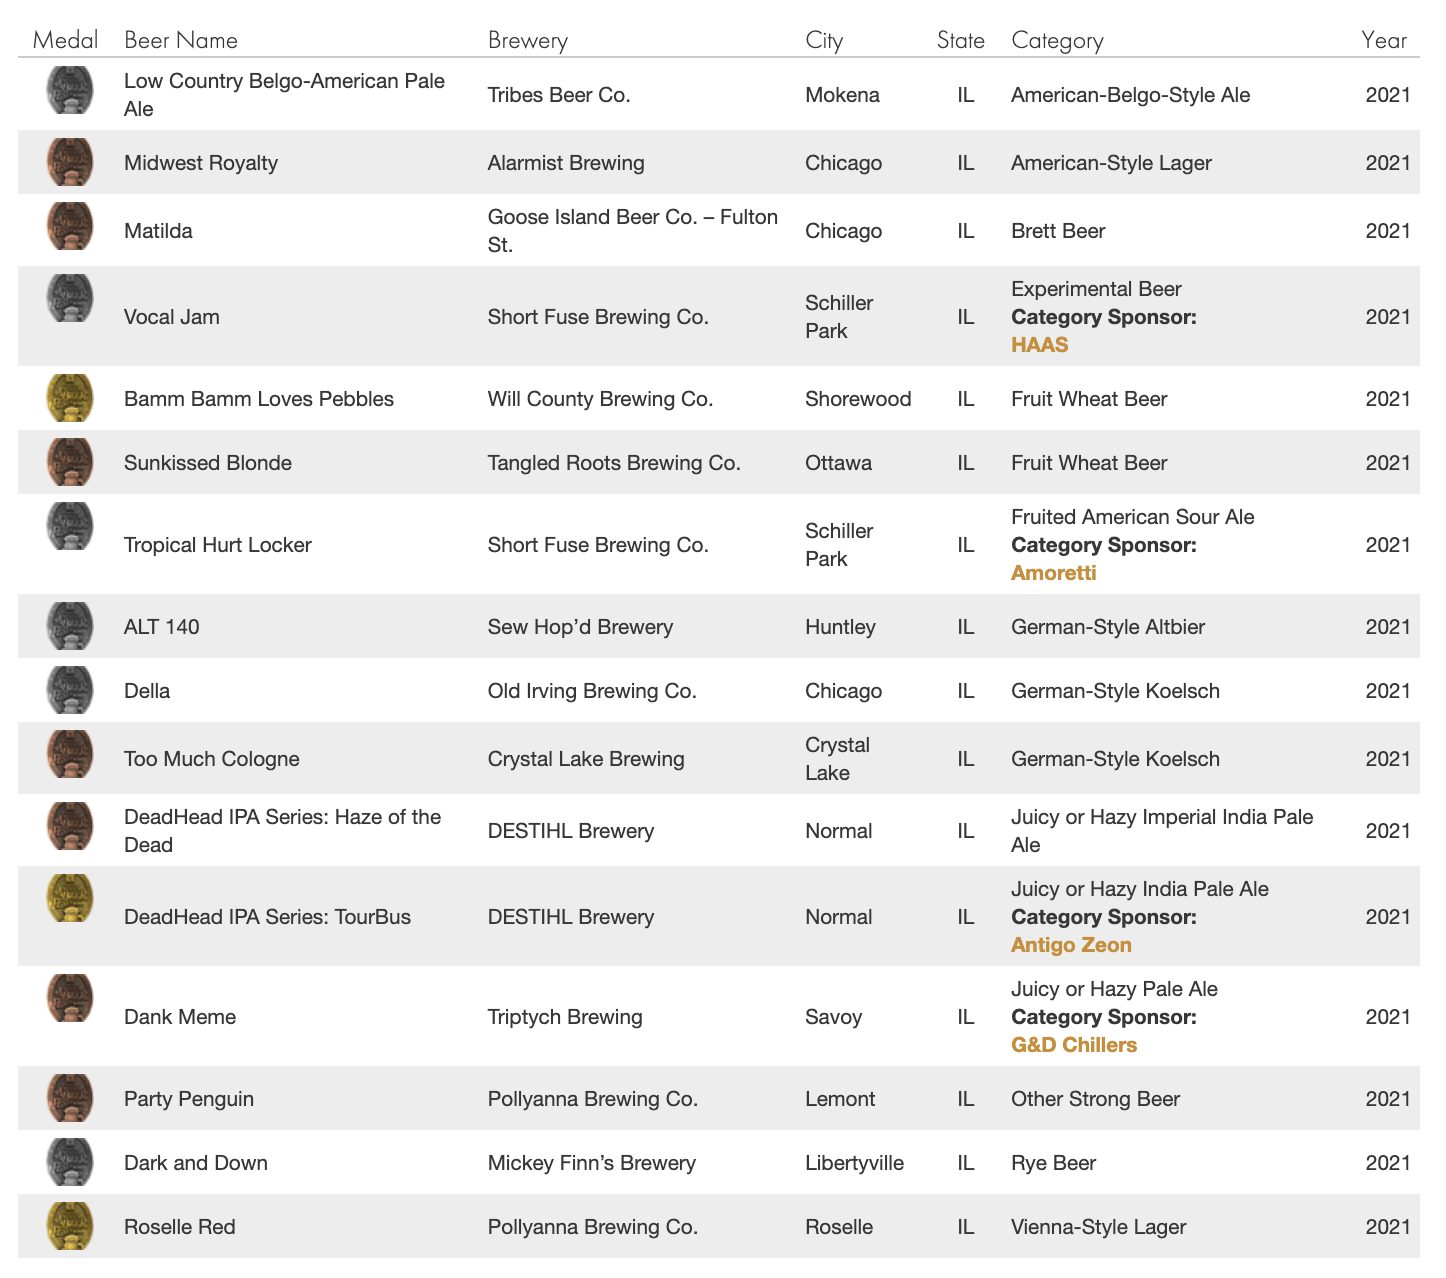
Task: Click the Category column header
Action: 1057,40
